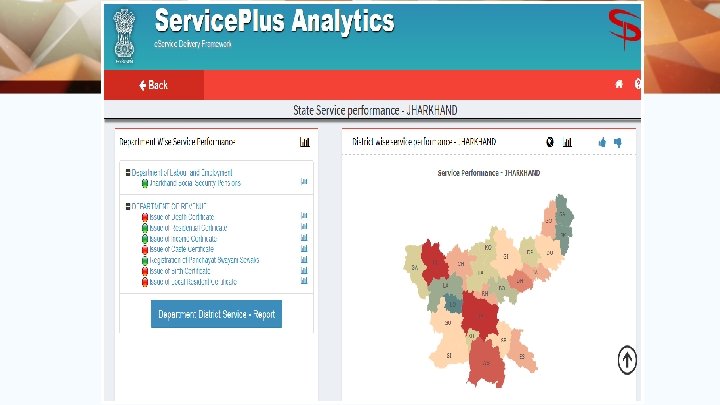Click the large dark red central district on map
Image resolution: width=720 pixels, height=405 pixels.
pyautogui.click(x=480, y=314)
